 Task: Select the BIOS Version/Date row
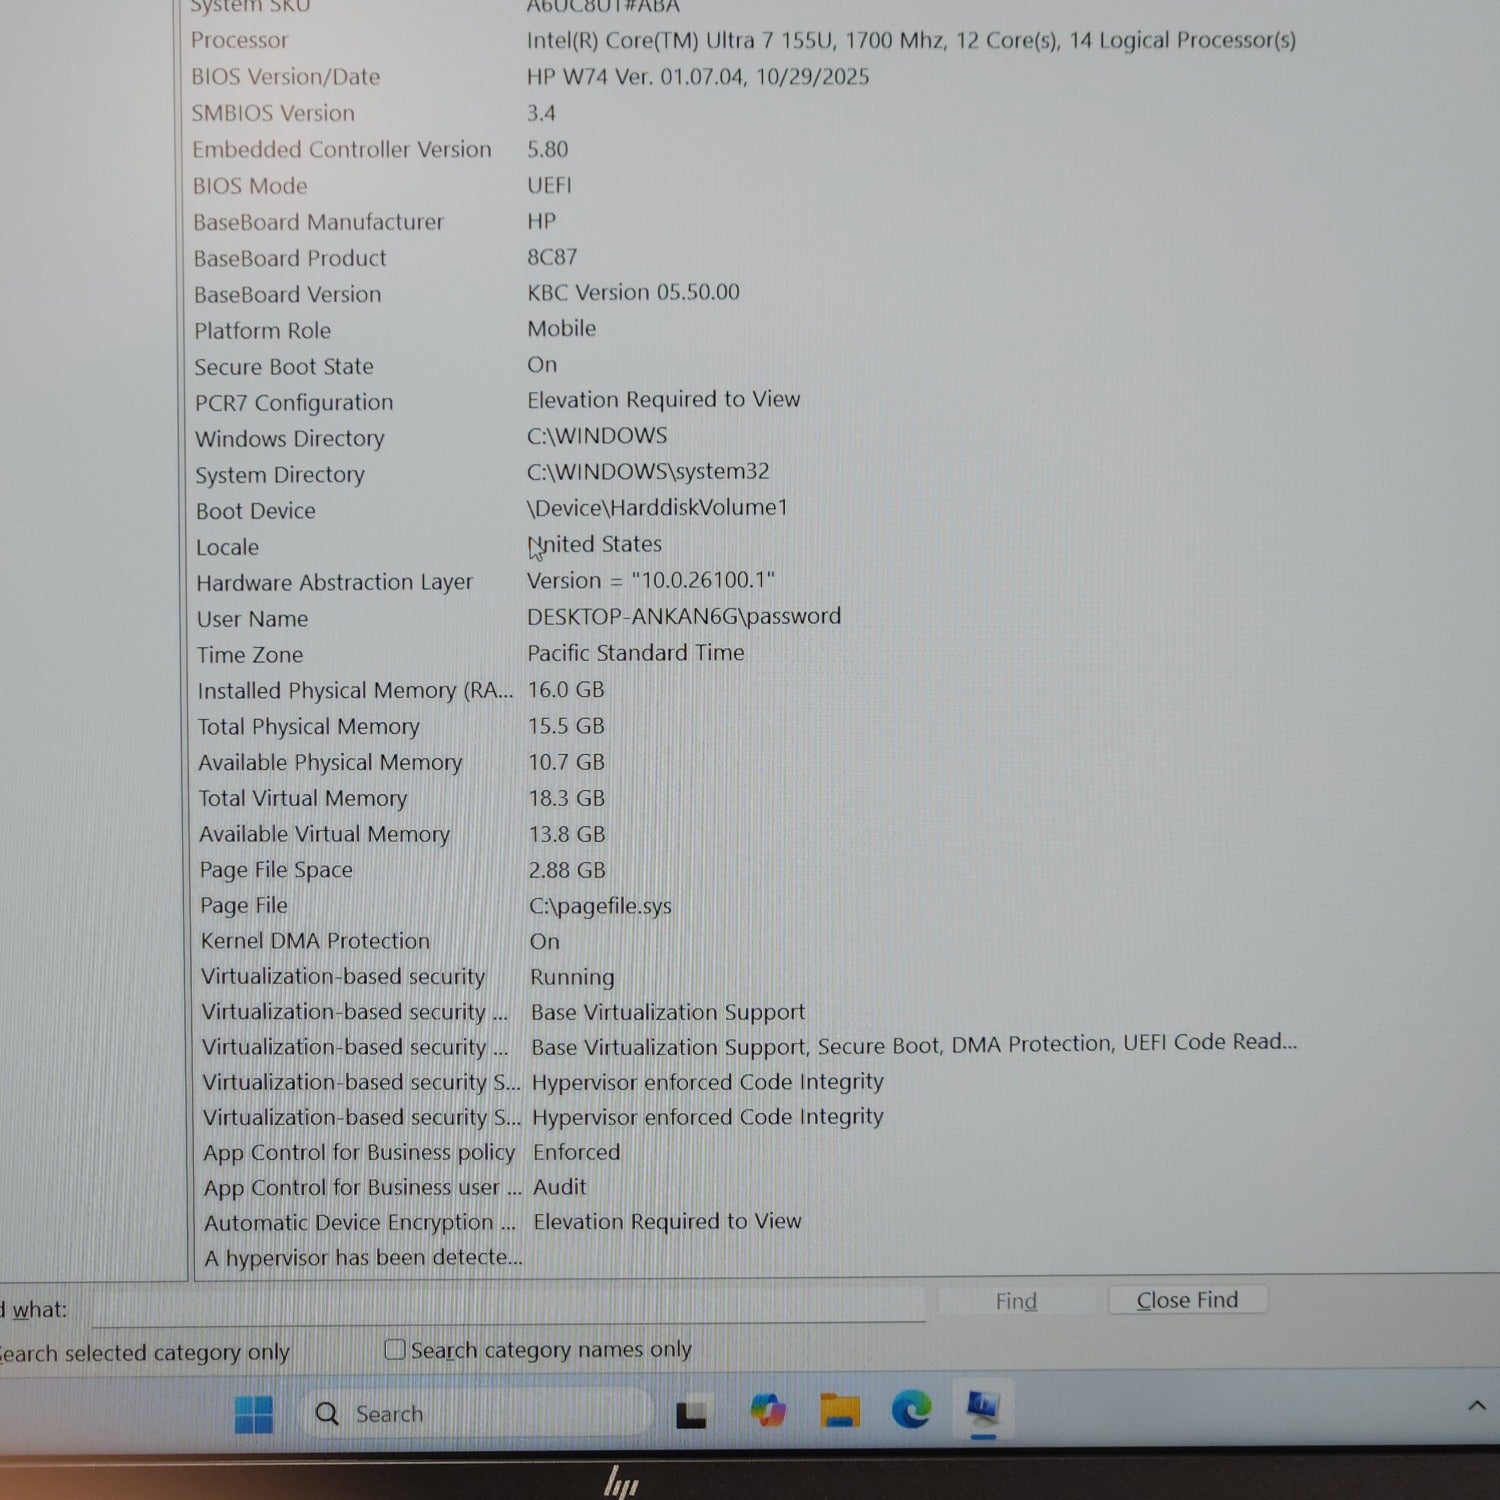(286, 77)
